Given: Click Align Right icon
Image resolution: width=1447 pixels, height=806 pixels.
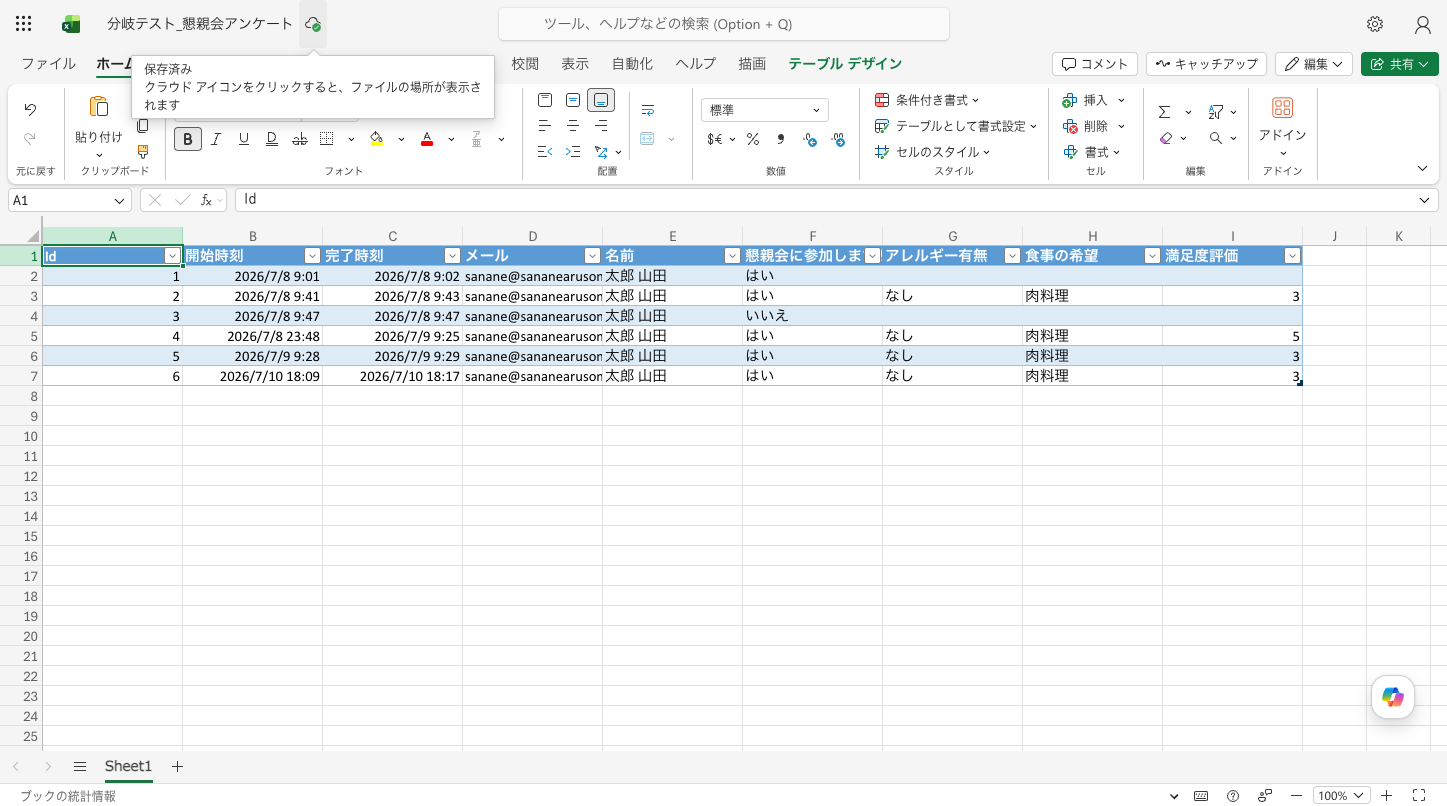Looking at the screenshot, I should pos(601,126).
